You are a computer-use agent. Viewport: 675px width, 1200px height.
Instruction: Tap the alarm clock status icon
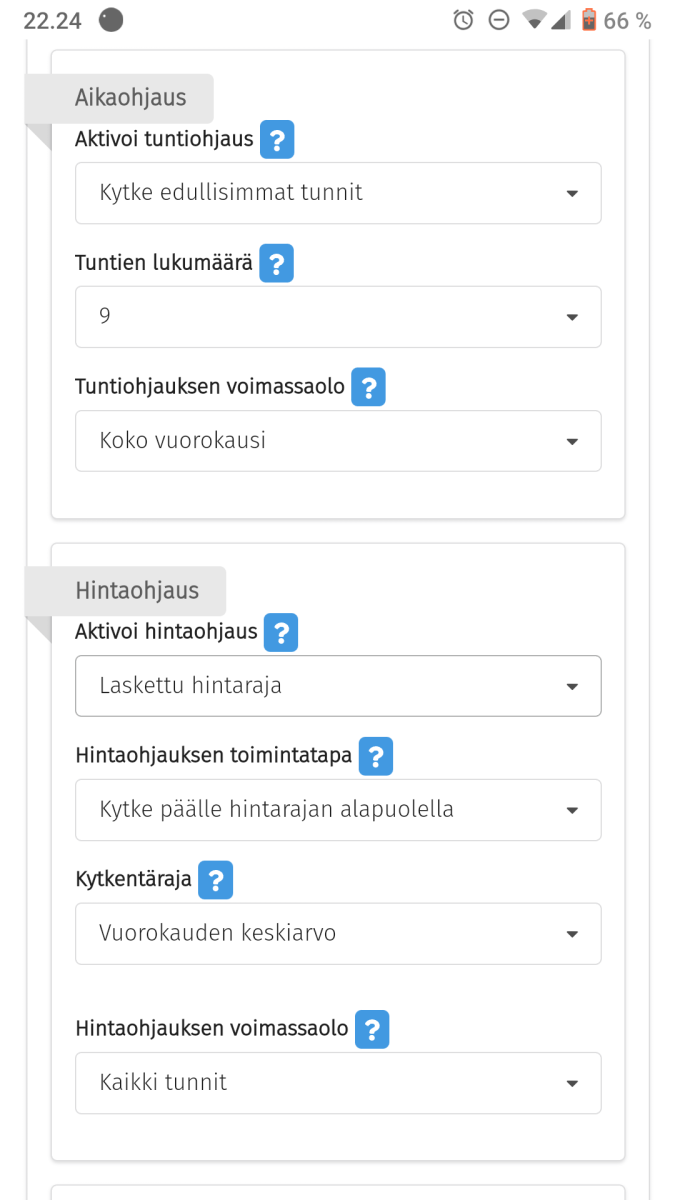pyautogui.click(x=463, y=20)
